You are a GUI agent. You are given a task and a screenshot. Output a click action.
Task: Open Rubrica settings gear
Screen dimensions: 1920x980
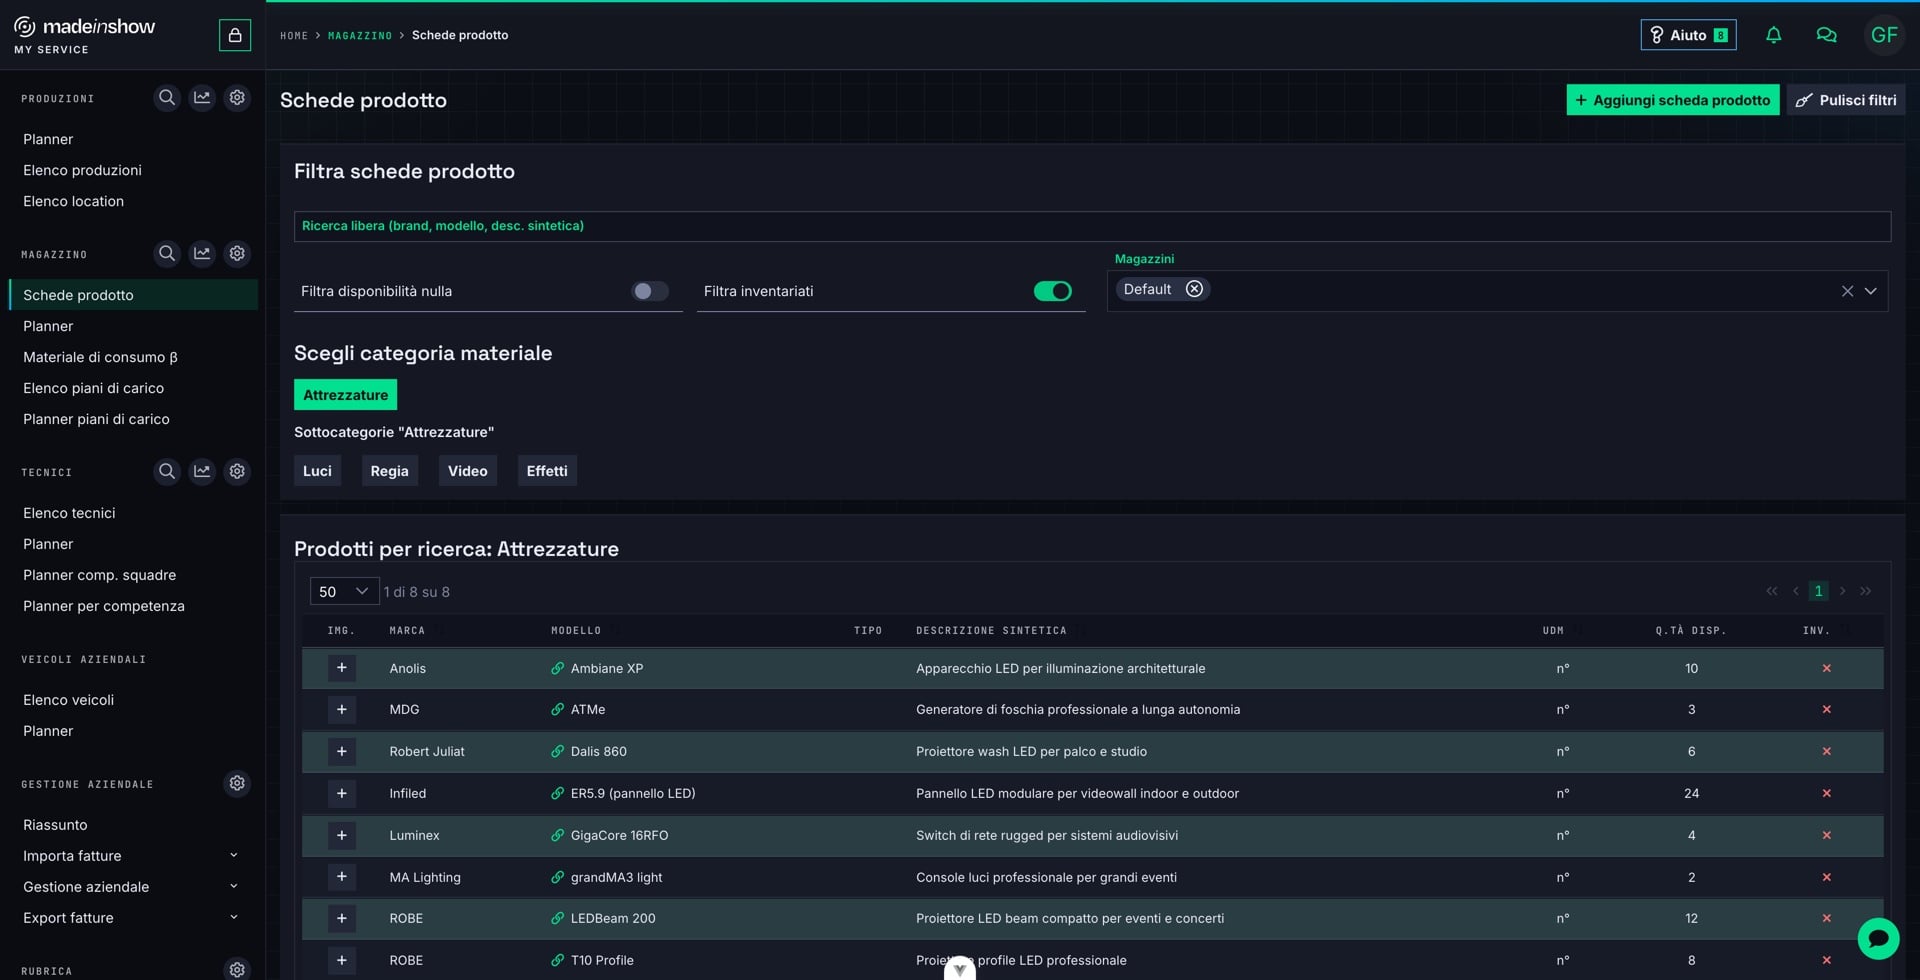click(237, 969)
